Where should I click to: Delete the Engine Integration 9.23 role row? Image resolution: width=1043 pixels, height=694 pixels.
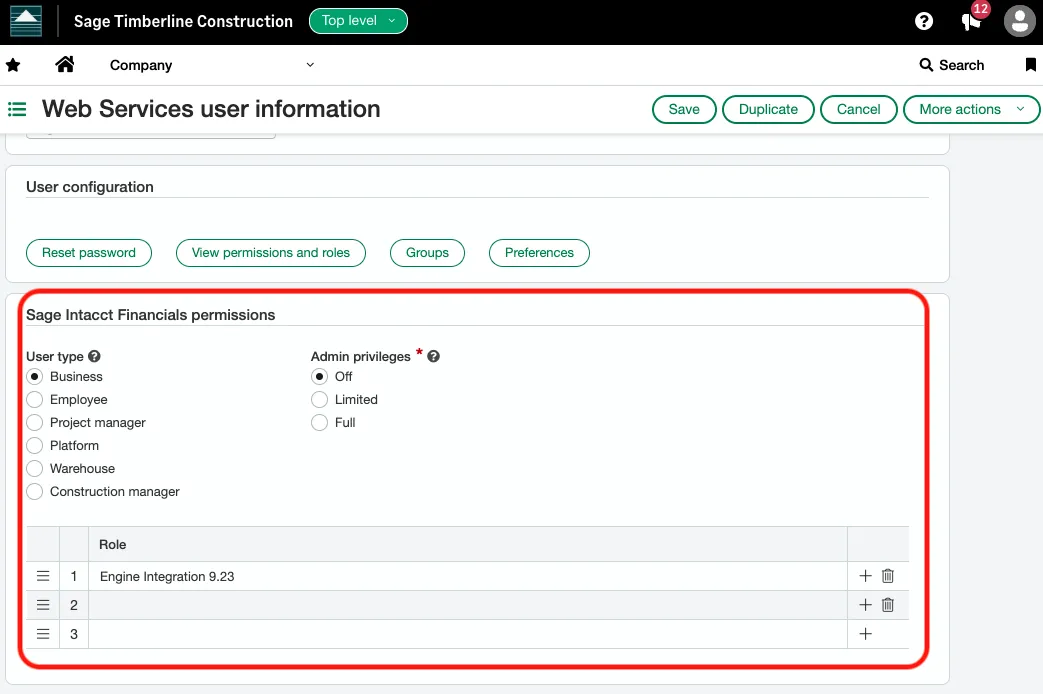[x=888, y=576]
